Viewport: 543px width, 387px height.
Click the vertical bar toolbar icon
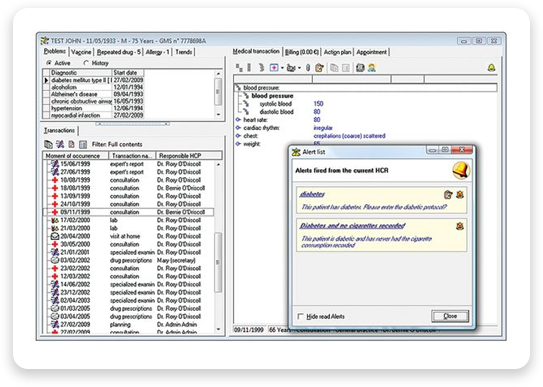coord(249,68)
